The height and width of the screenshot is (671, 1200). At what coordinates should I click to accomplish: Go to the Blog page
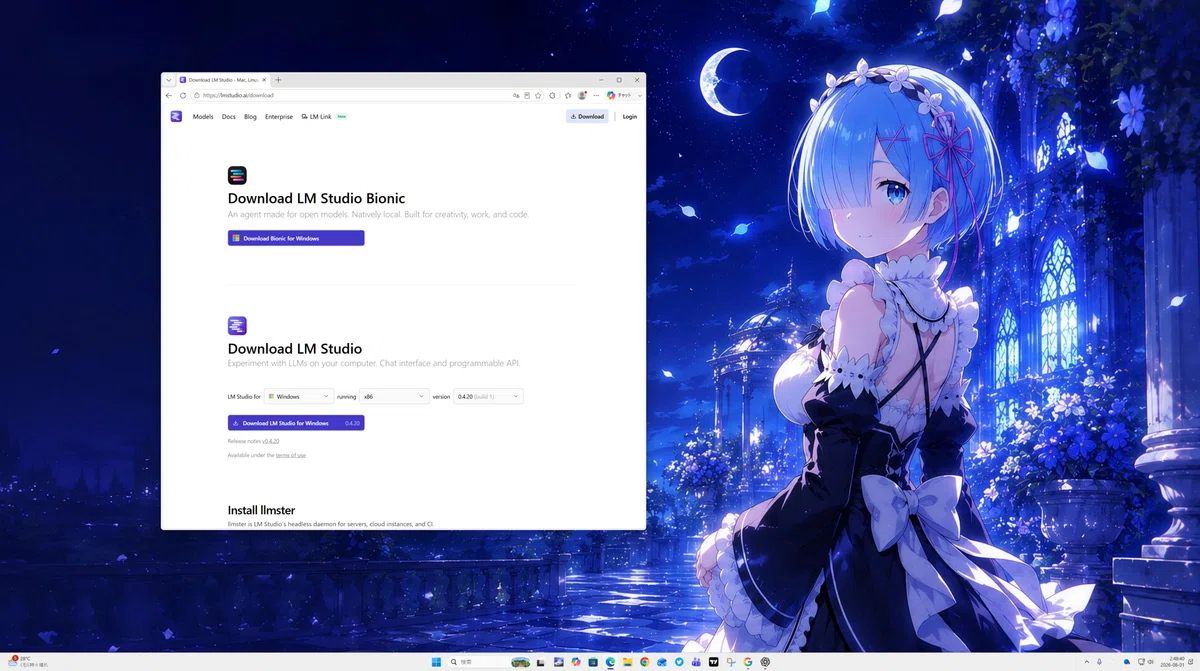(250, 117)
